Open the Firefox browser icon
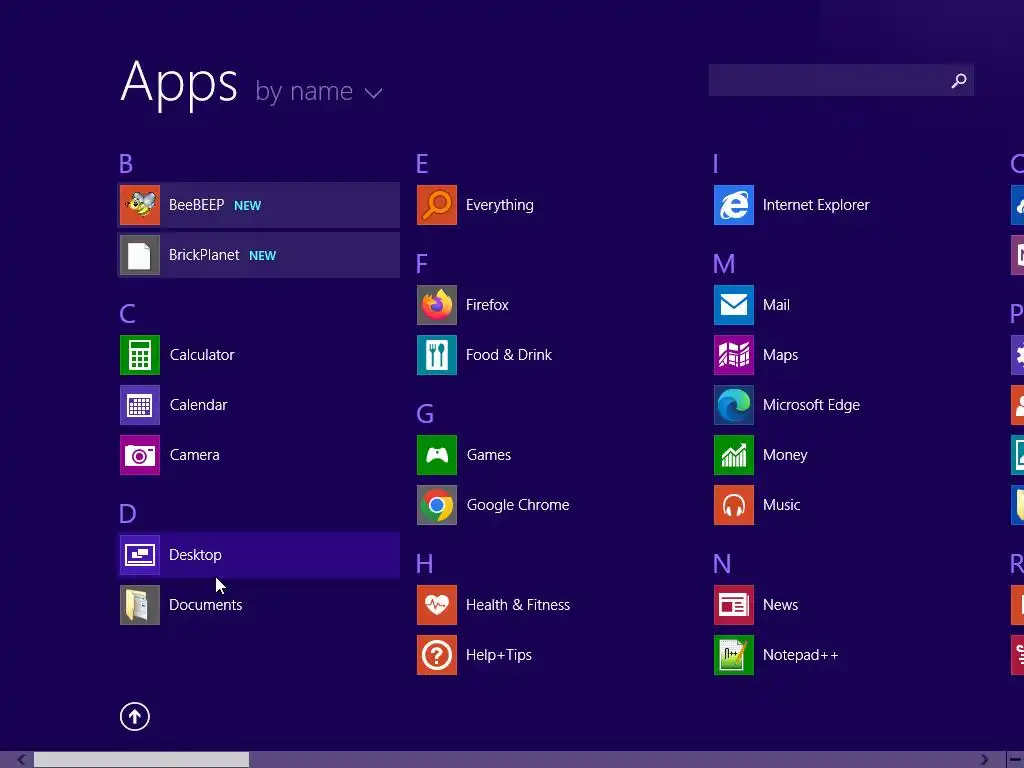Image resolution: width=1024 pixels, height=768 pixels. point(437,305)
